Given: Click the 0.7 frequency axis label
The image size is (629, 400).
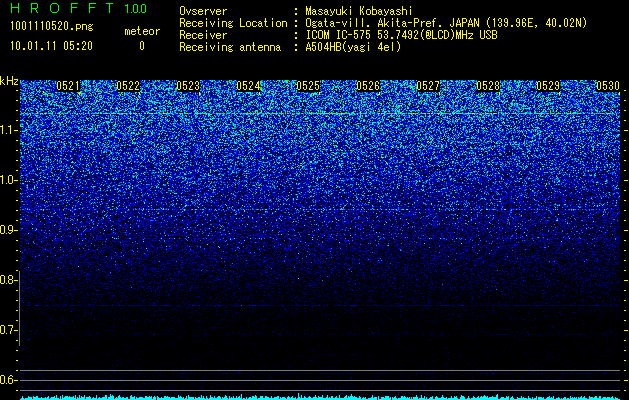Looking at the screenshot, I should (6, 330).
